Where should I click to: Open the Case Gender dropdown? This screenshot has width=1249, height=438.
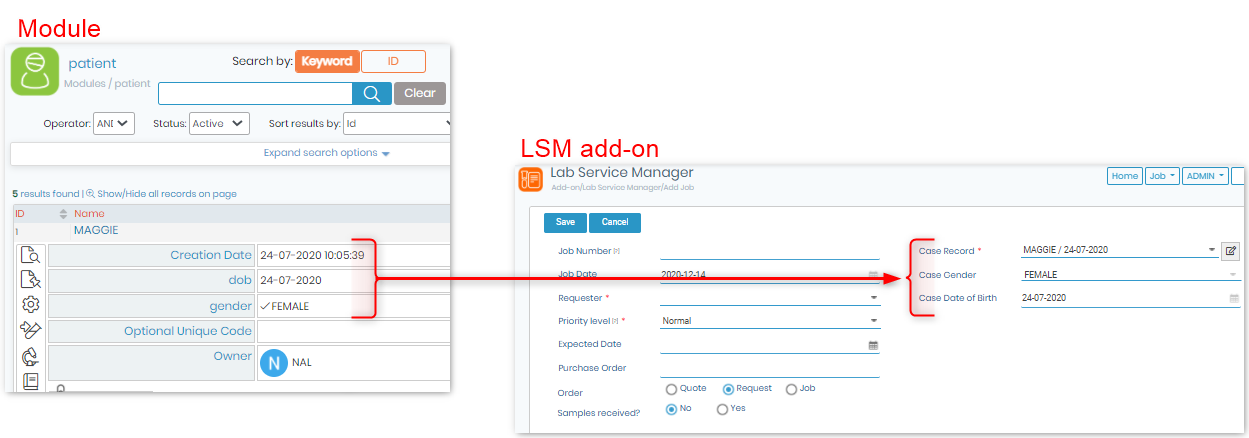[1131, 274]
